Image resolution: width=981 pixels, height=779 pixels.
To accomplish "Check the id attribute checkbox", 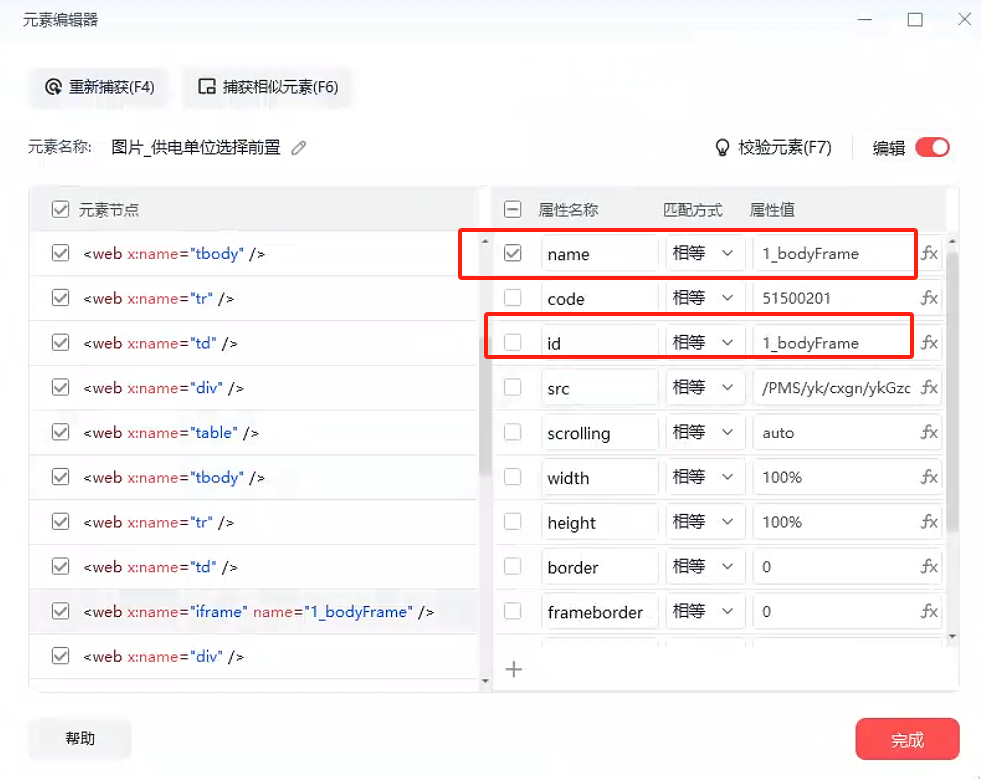I will pyautogui.click(x=512, y=343).
